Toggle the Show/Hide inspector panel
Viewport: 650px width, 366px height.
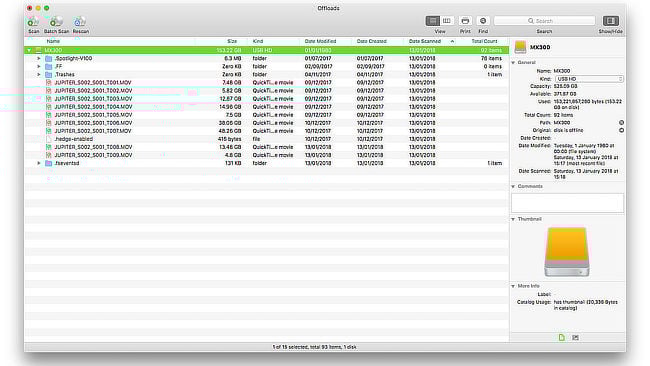pos(611,21)
